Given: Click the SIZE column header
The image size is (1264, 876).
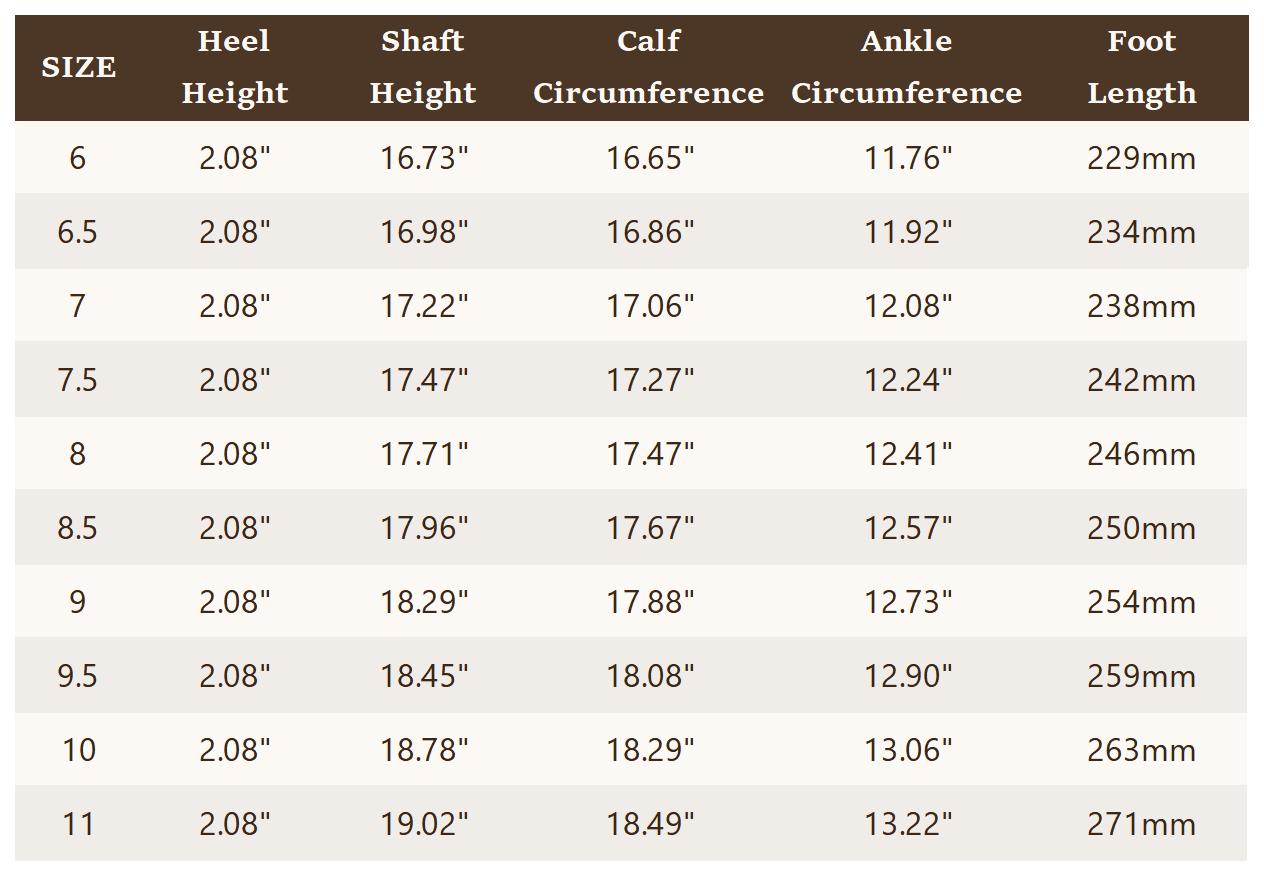Looking at the screenshot, I should tap(78, 68).
